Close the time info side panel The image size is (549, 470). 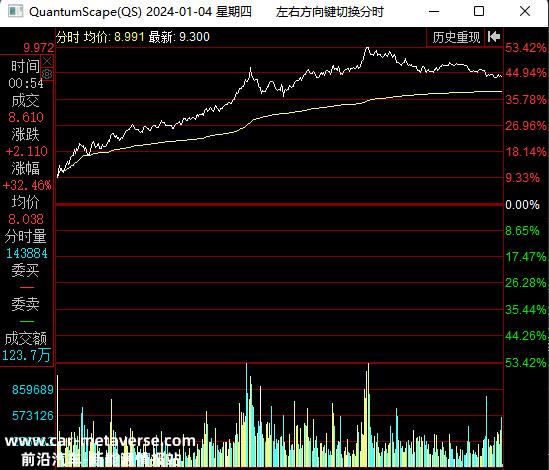(47, 61)
